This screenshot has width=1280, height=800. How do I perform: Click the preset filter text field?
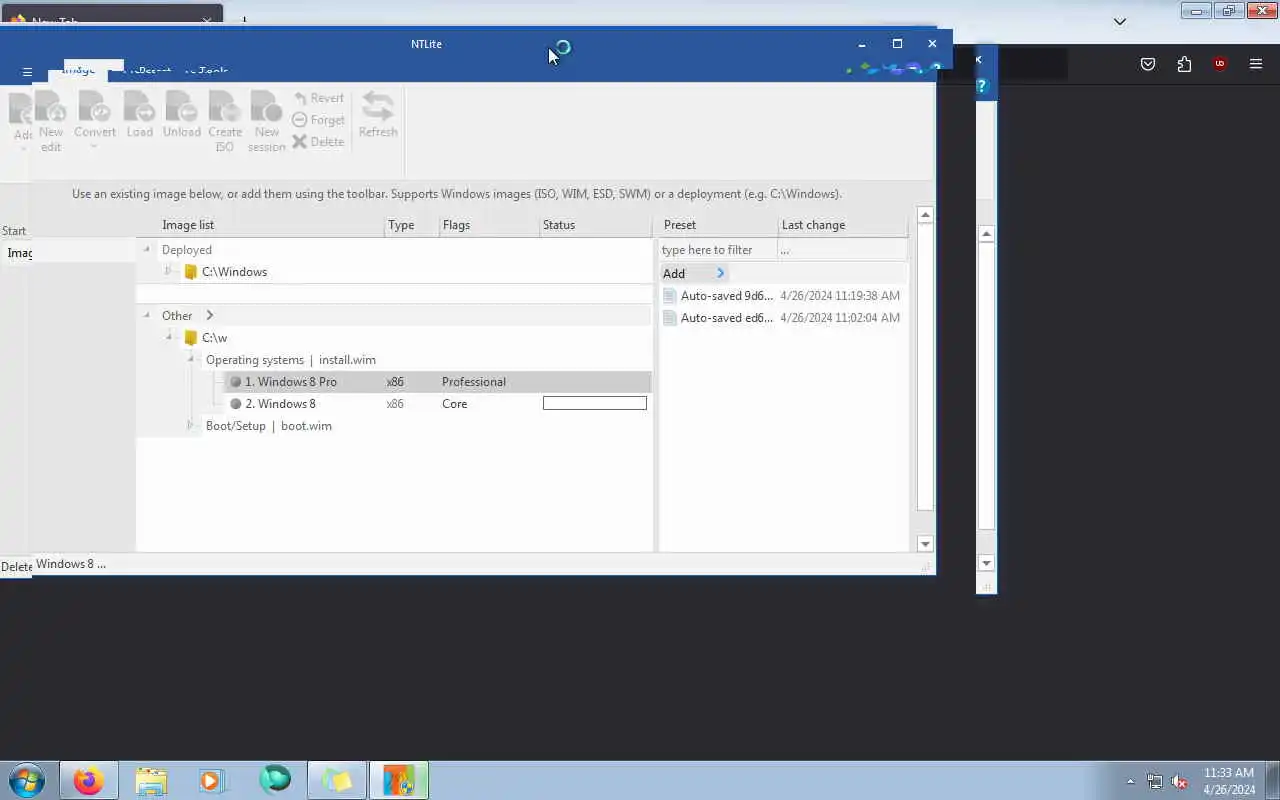tap(717, 250)
